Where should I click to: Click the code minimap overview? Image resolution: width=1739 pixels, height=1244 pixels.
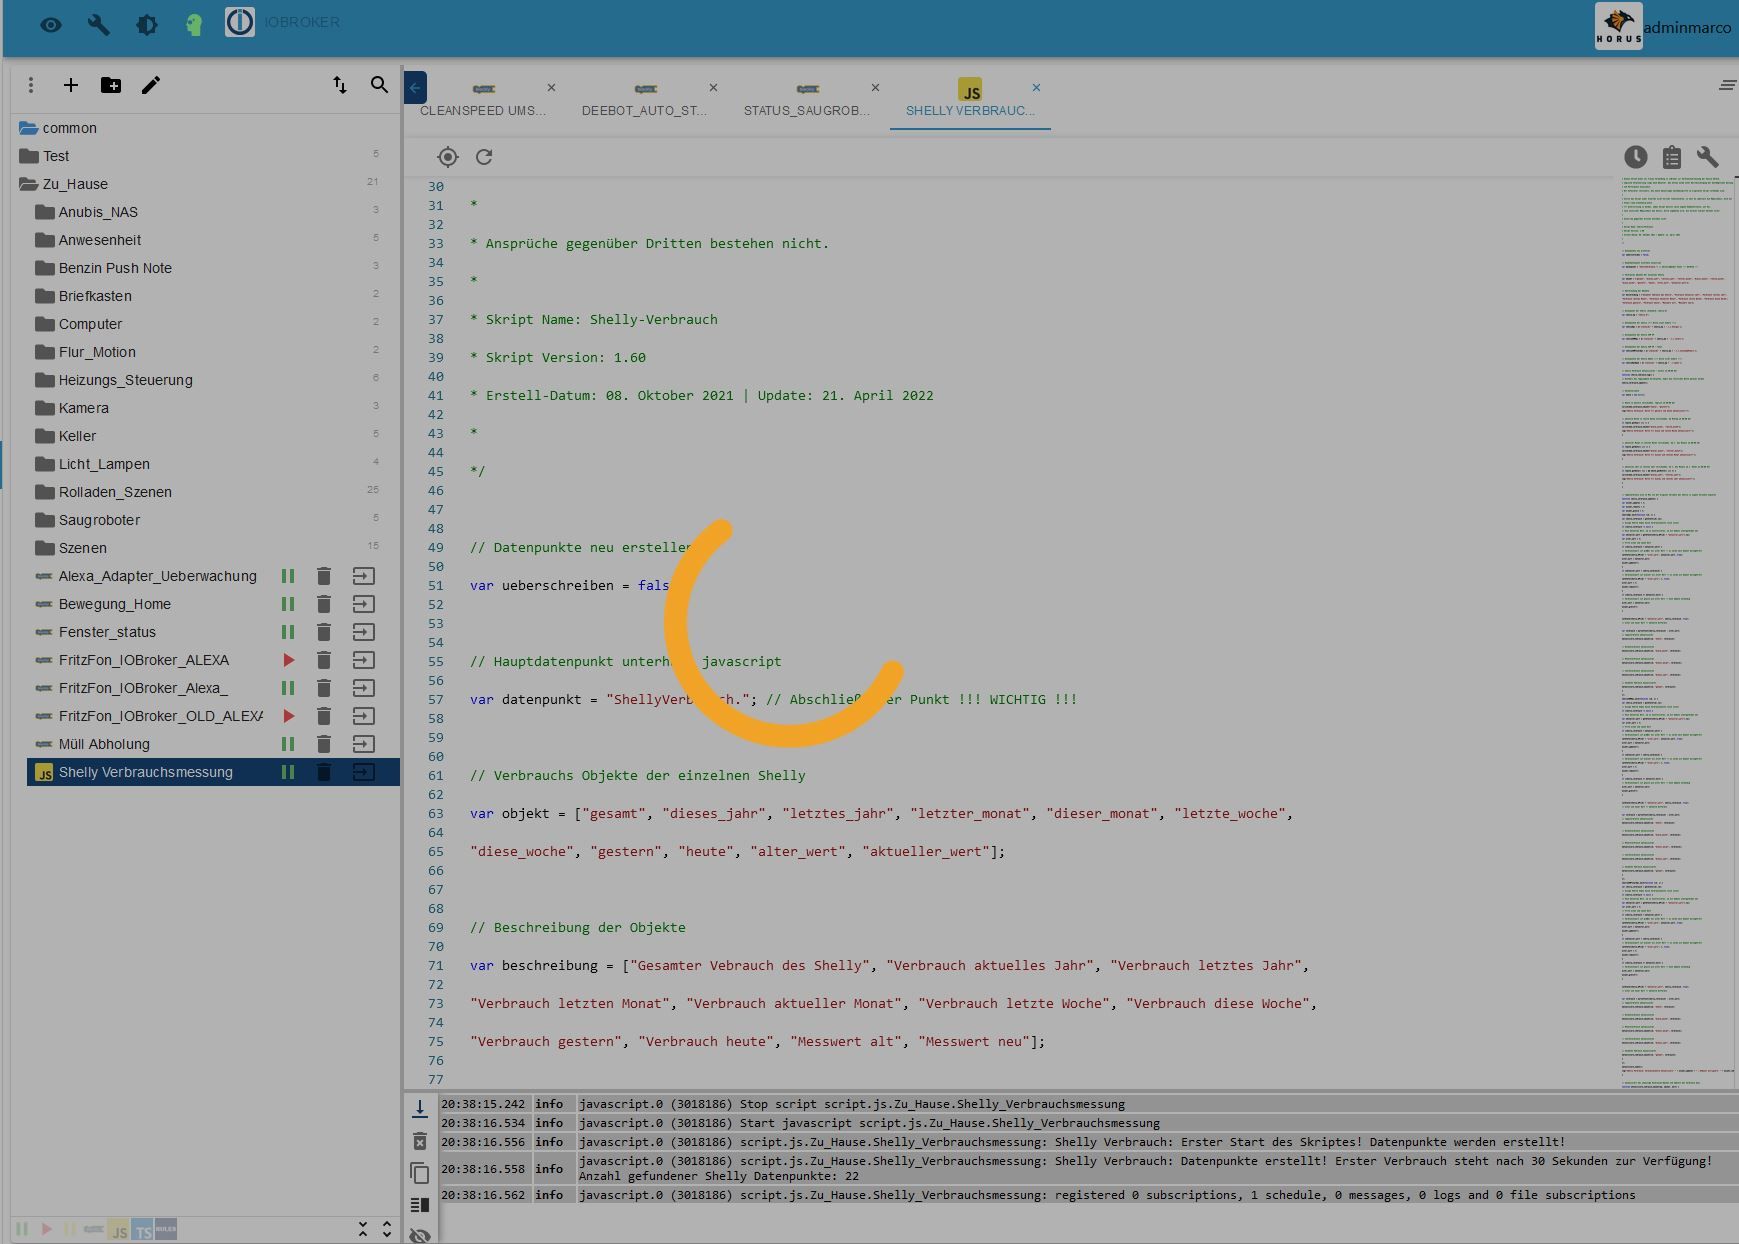pyautogui.click(x=1675, y=630)
